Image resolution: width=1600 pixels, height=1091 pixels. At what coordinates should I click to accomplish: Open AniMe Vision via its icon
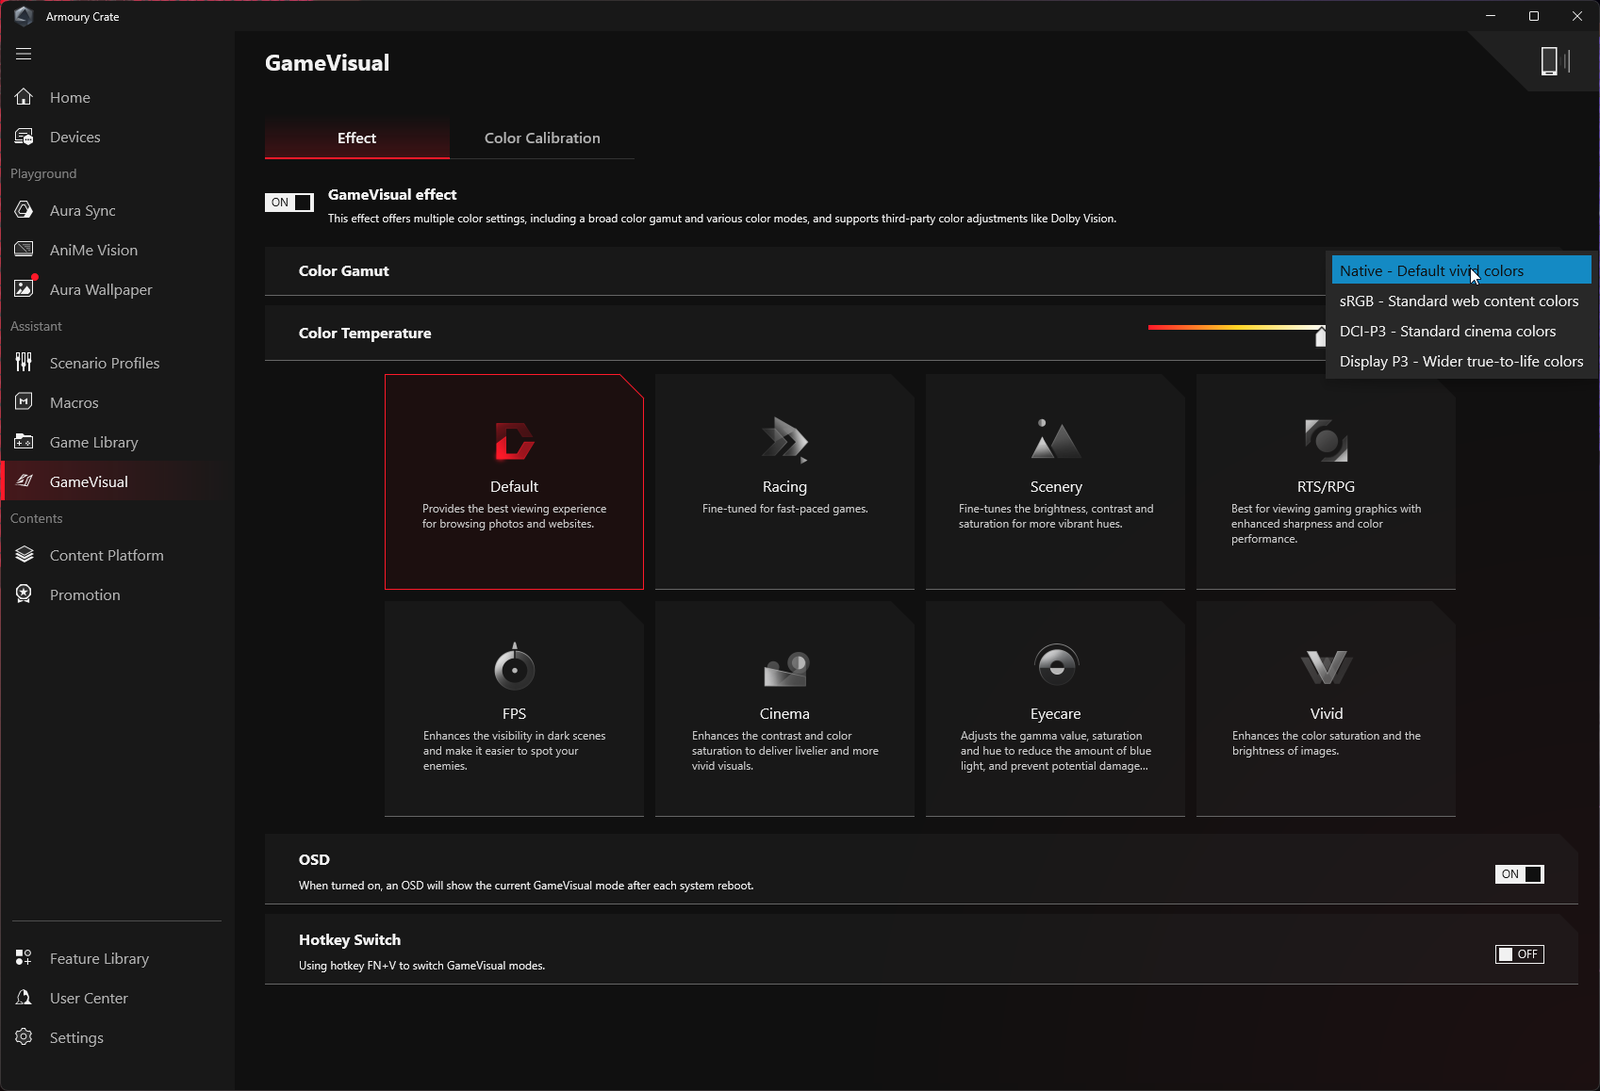pyautogui.click(x=24, y=250)
